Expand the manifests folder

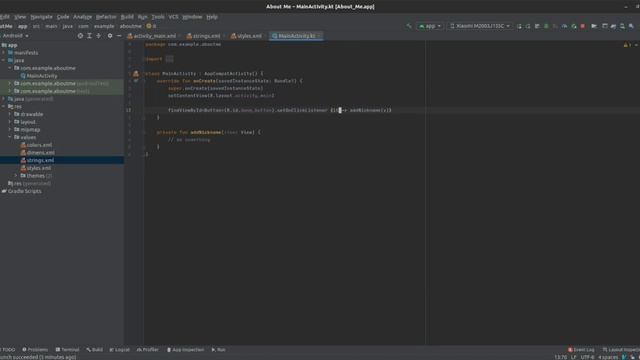point(4,53)
